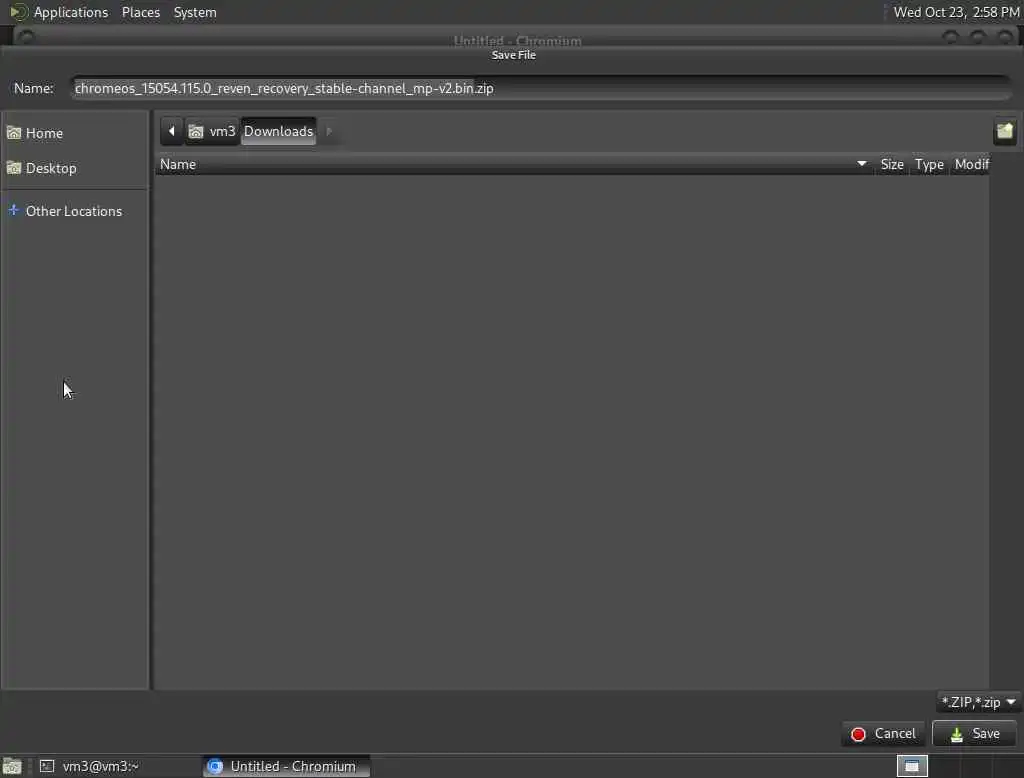Select the Downloads path bar button
The height and width of the screenshot is (778, 1024).
tap(279, 131)
